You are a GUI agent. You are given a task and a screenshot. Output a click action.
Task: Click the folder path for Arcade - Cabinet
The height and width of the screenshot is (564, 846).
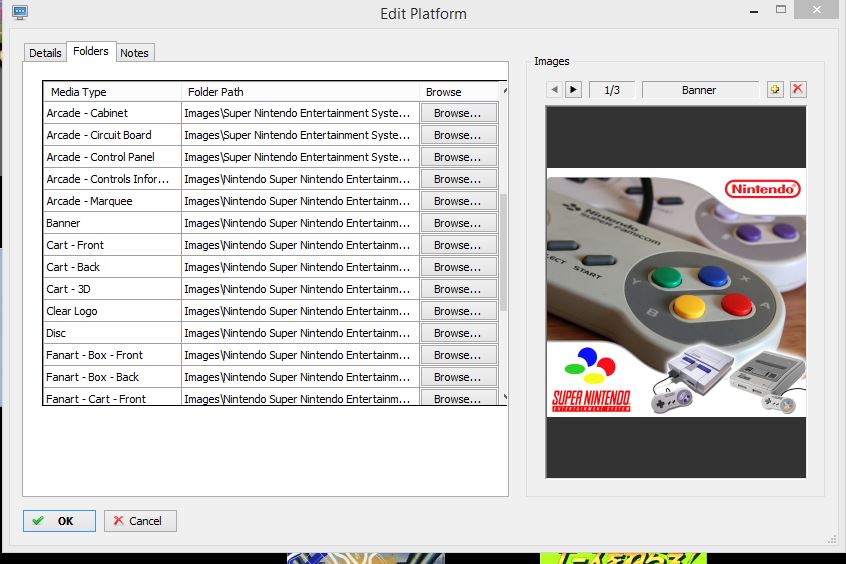(x=301, y=113)
